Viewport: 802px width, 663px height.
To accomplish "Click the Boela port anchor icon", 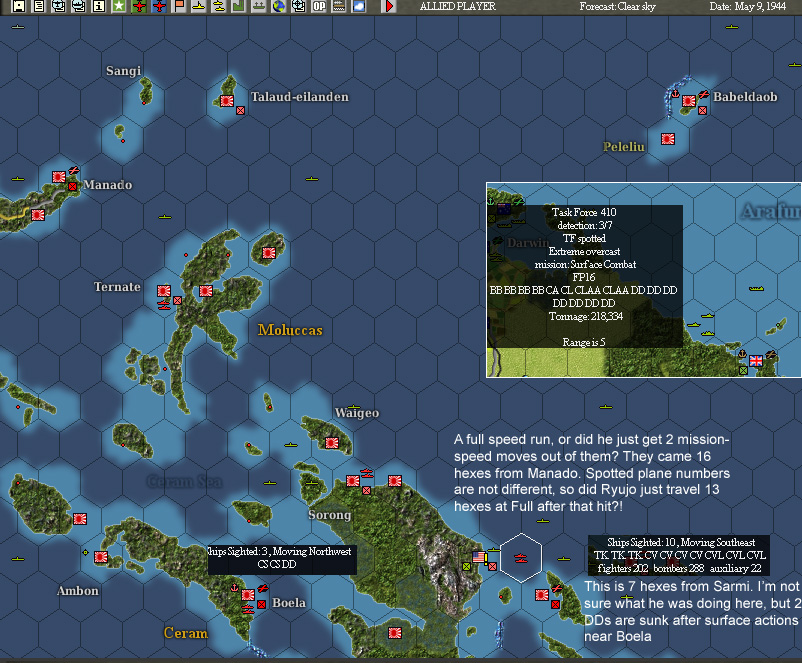I will [x=235, y=587].
